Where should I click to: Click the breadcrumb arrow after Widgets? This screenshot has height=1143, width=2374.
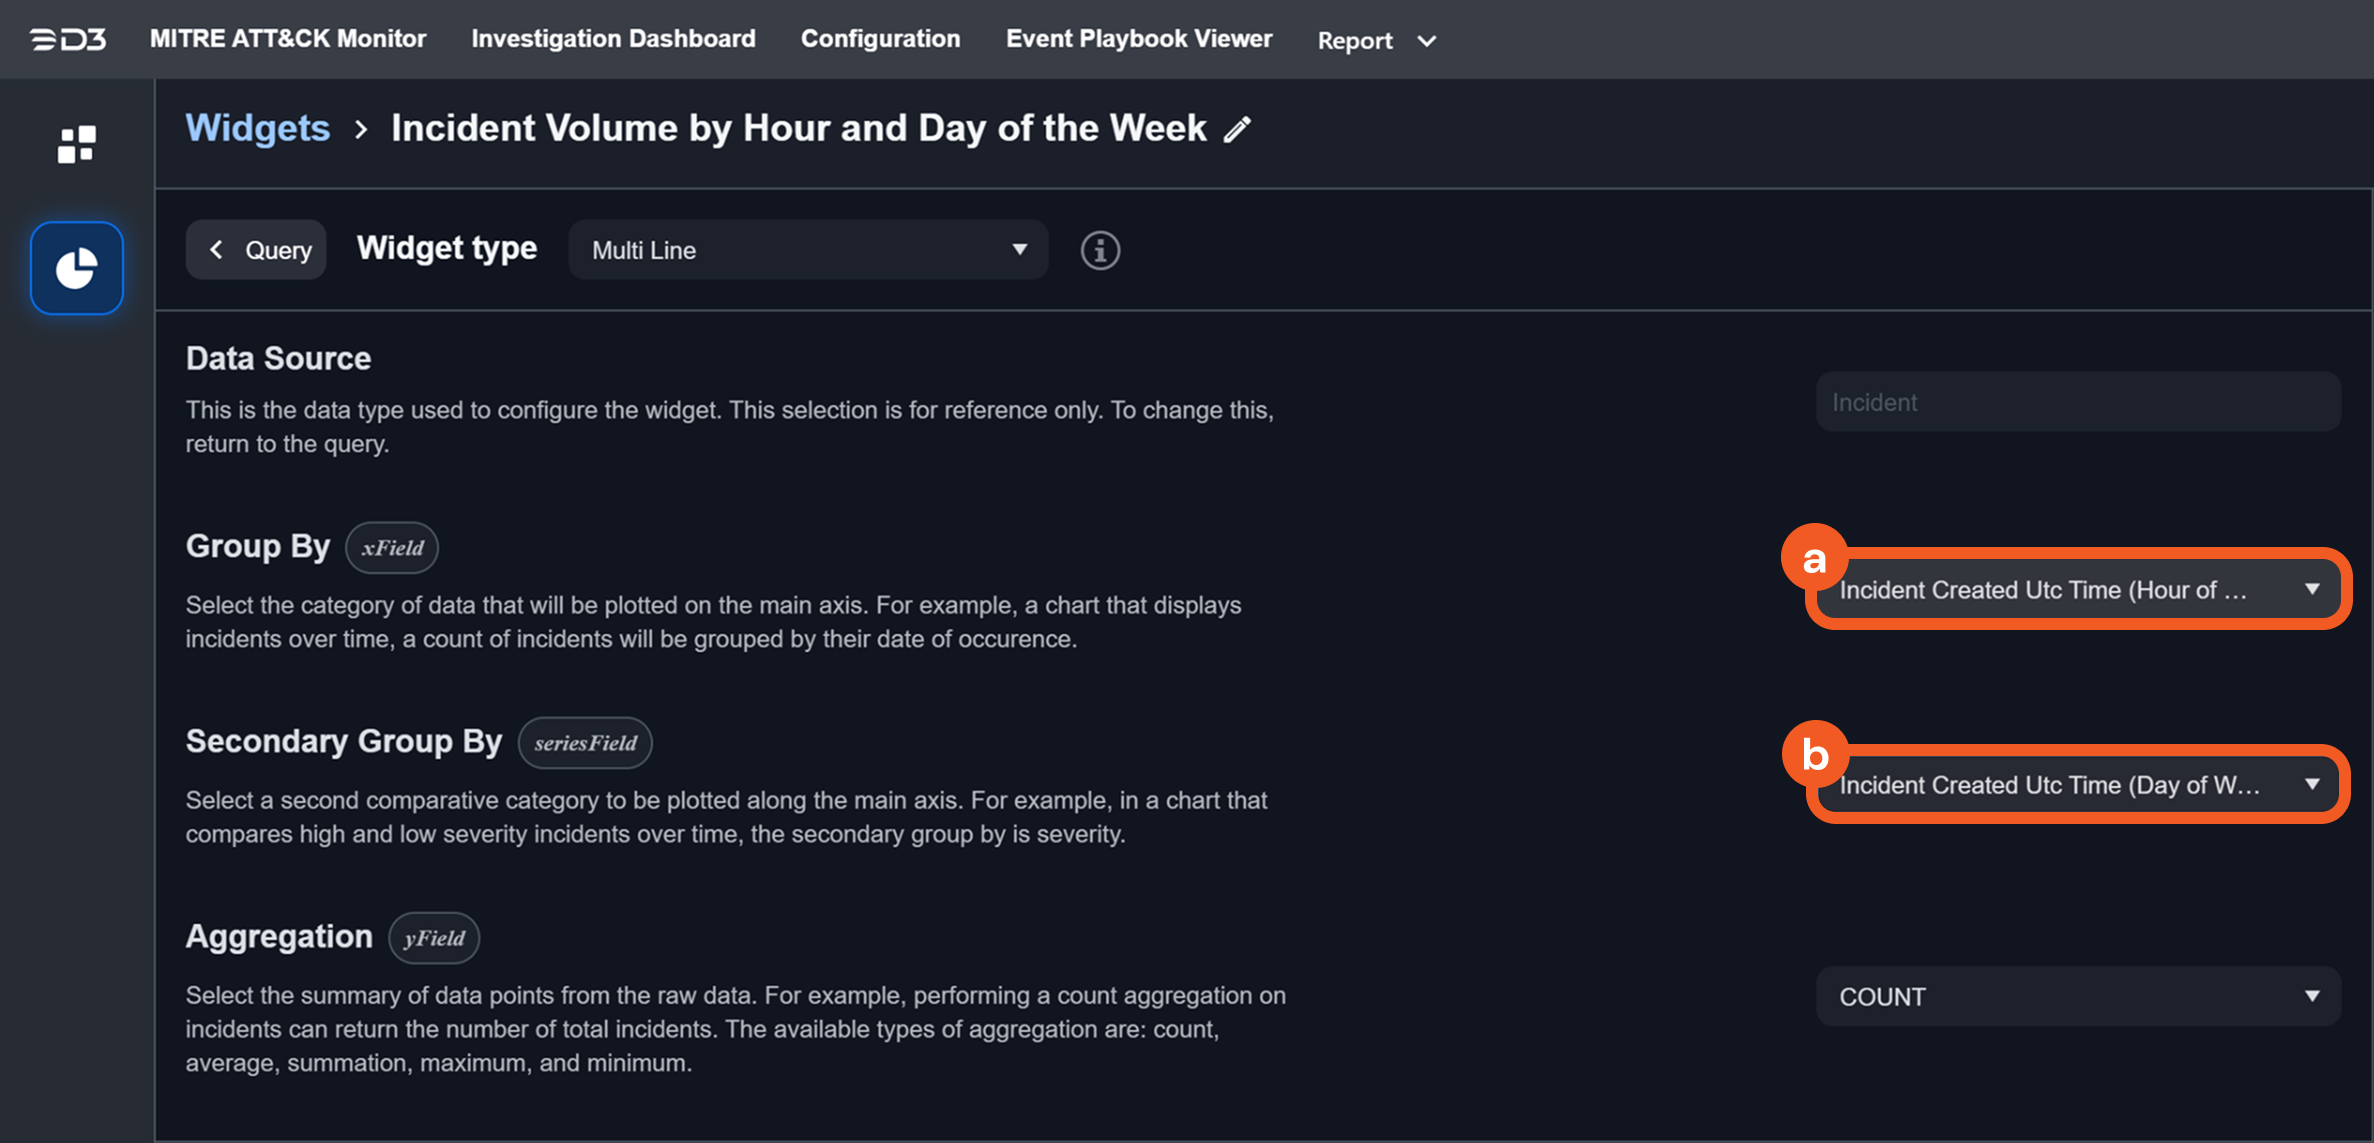tap(361, 129)
